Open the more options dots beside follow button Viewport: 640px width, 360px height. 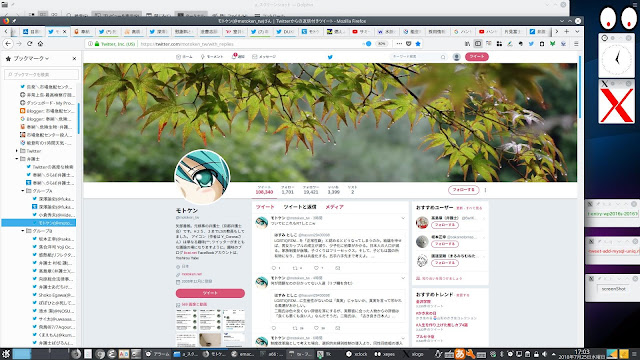485,190
